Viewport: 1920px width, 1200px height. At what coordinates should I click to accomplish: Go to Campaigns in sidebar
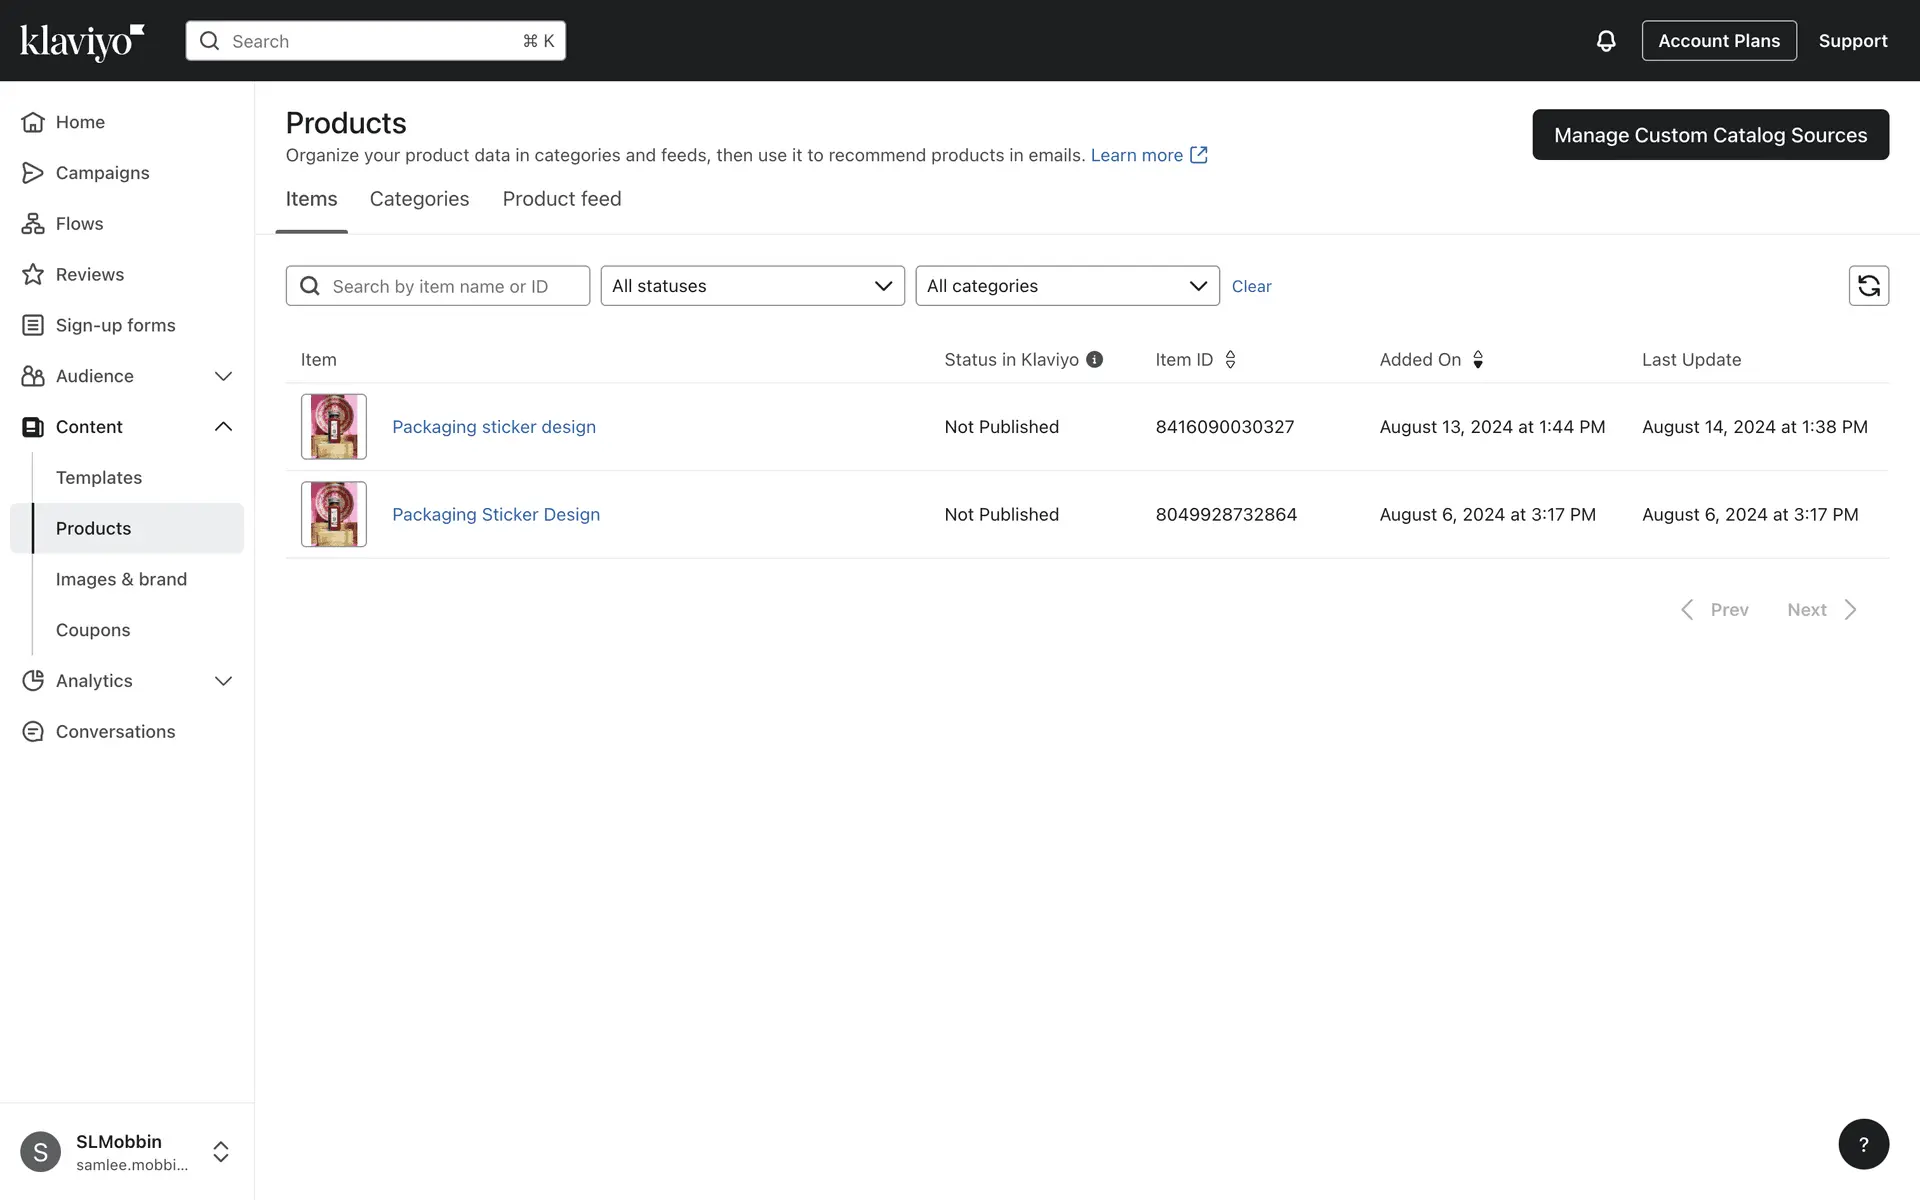pos(102,173)
